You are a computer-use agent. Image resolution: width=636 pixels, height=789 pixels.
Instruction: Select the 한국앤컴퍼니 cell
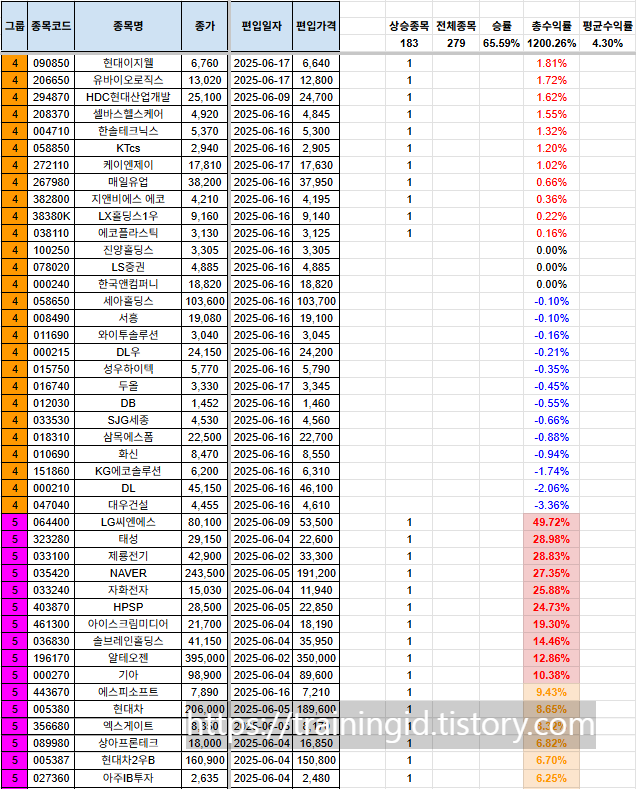click(x=128, y=284)
